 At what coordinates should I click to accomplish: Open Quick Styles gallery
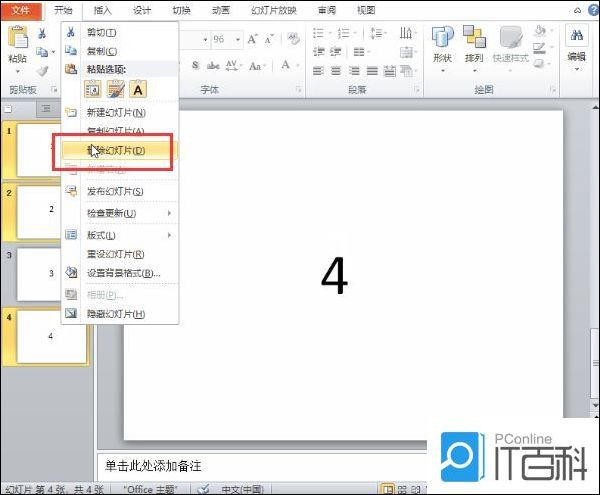510,49
